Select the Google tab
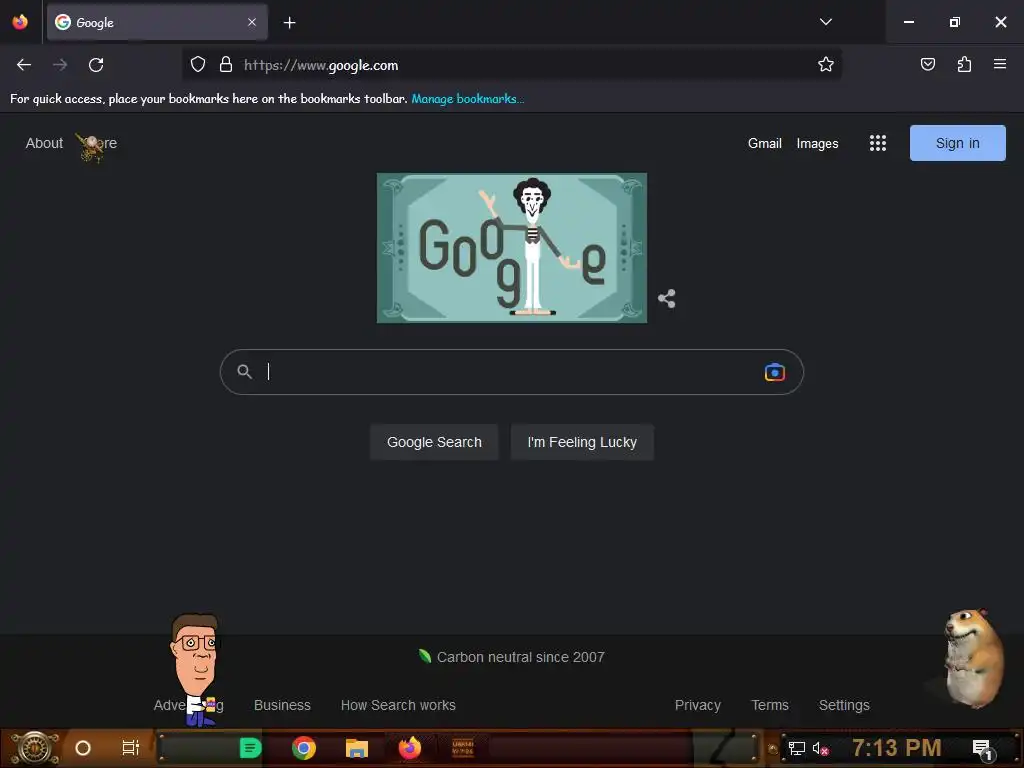The image size is (1024, 768). pos(157,22)
